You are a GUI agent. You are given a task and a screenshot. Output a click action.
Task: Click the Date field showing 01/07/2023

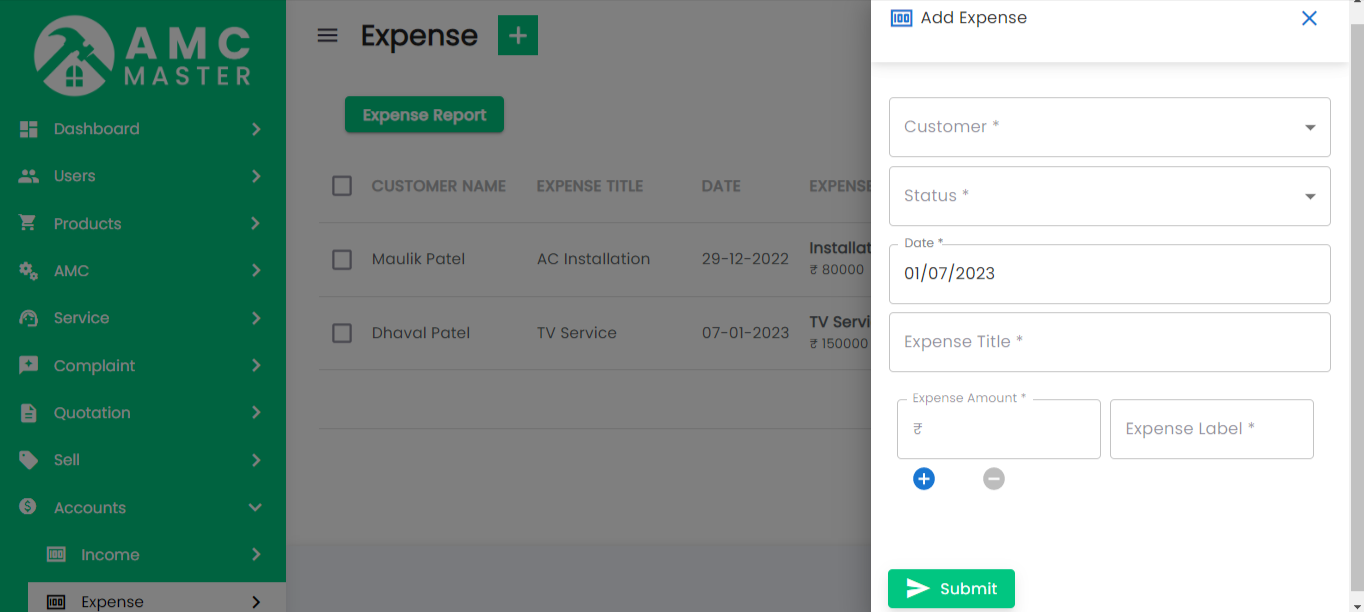tap(1109, 273)
